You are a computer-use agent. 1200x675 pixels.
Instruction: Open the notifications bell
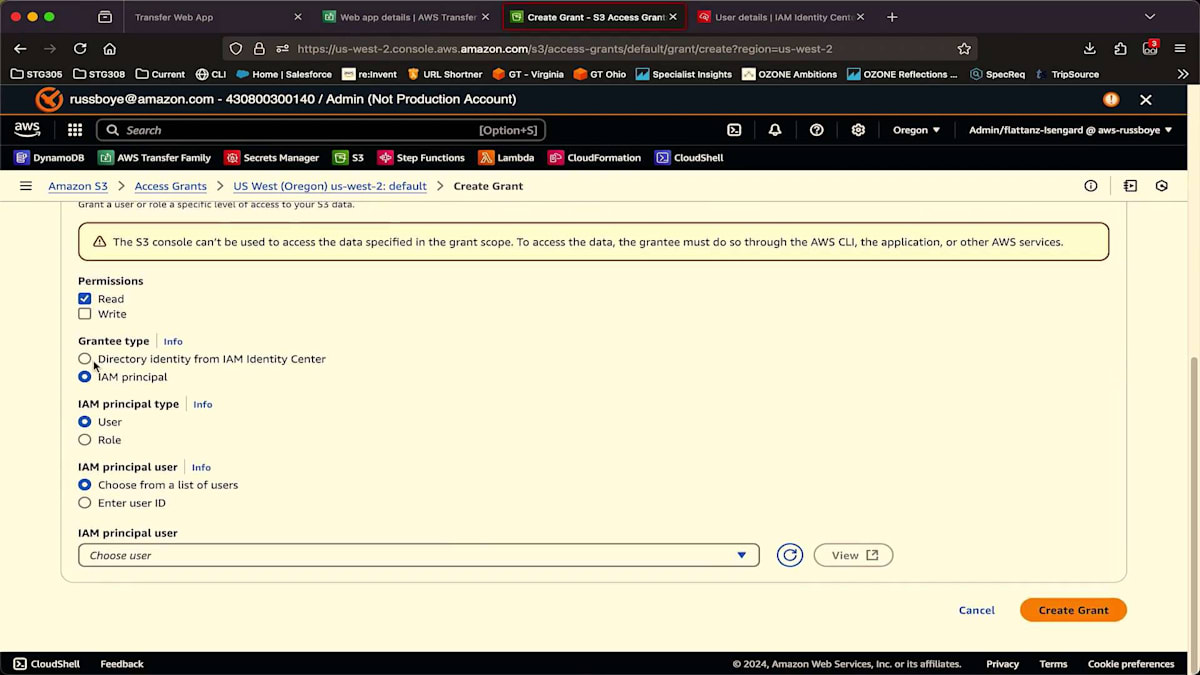coord(775,130)
